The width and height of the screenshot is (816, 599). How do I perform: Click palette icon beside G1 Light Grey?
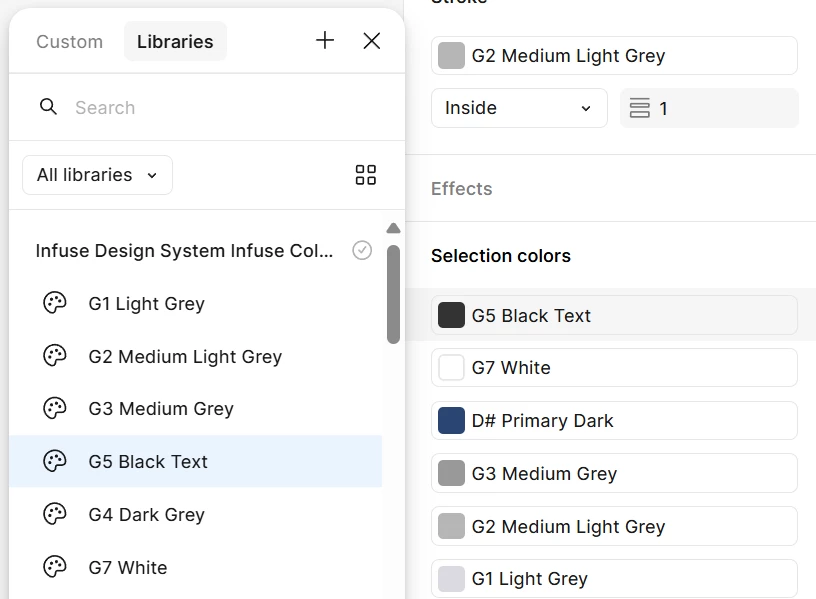55,303
